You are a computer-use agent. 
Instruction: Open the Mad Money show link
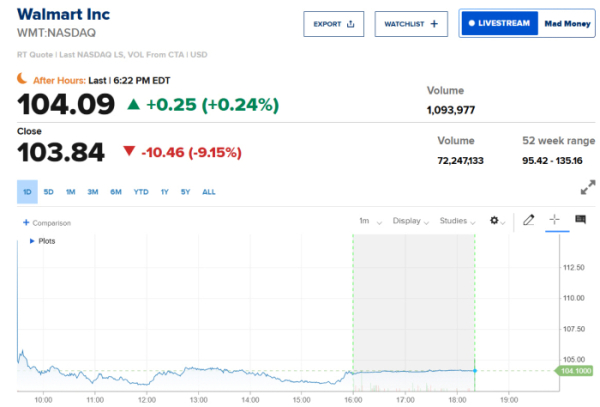567,24
